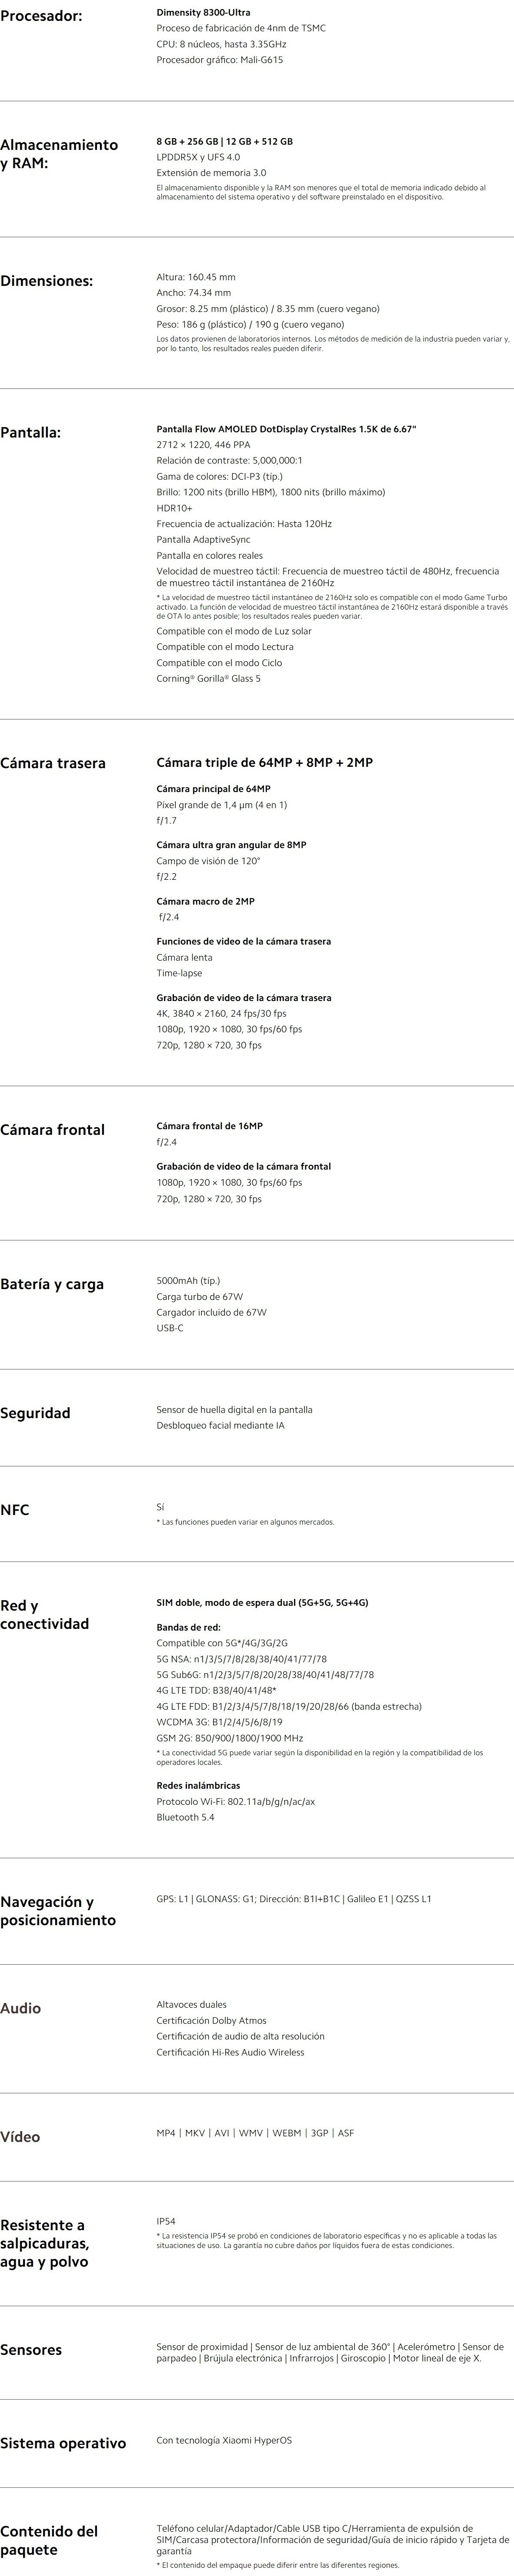Click the Pantalla Flow AMOLED DotDisplay title

(286, 428)
